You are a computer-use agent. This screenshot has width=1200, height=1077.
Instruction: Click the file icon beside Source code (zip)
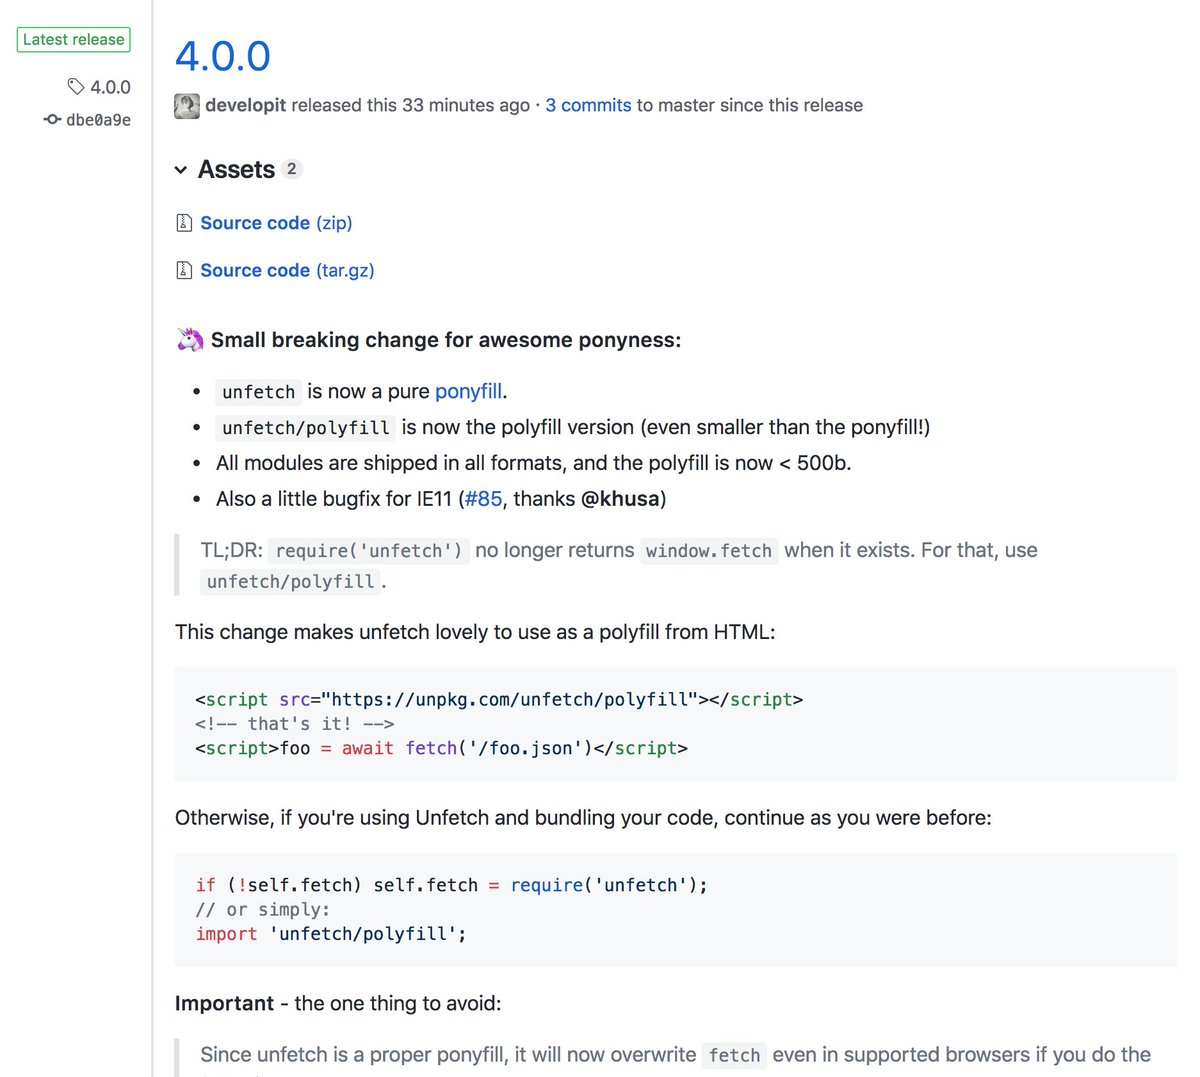pyautogui.click(x=184, y=222)
